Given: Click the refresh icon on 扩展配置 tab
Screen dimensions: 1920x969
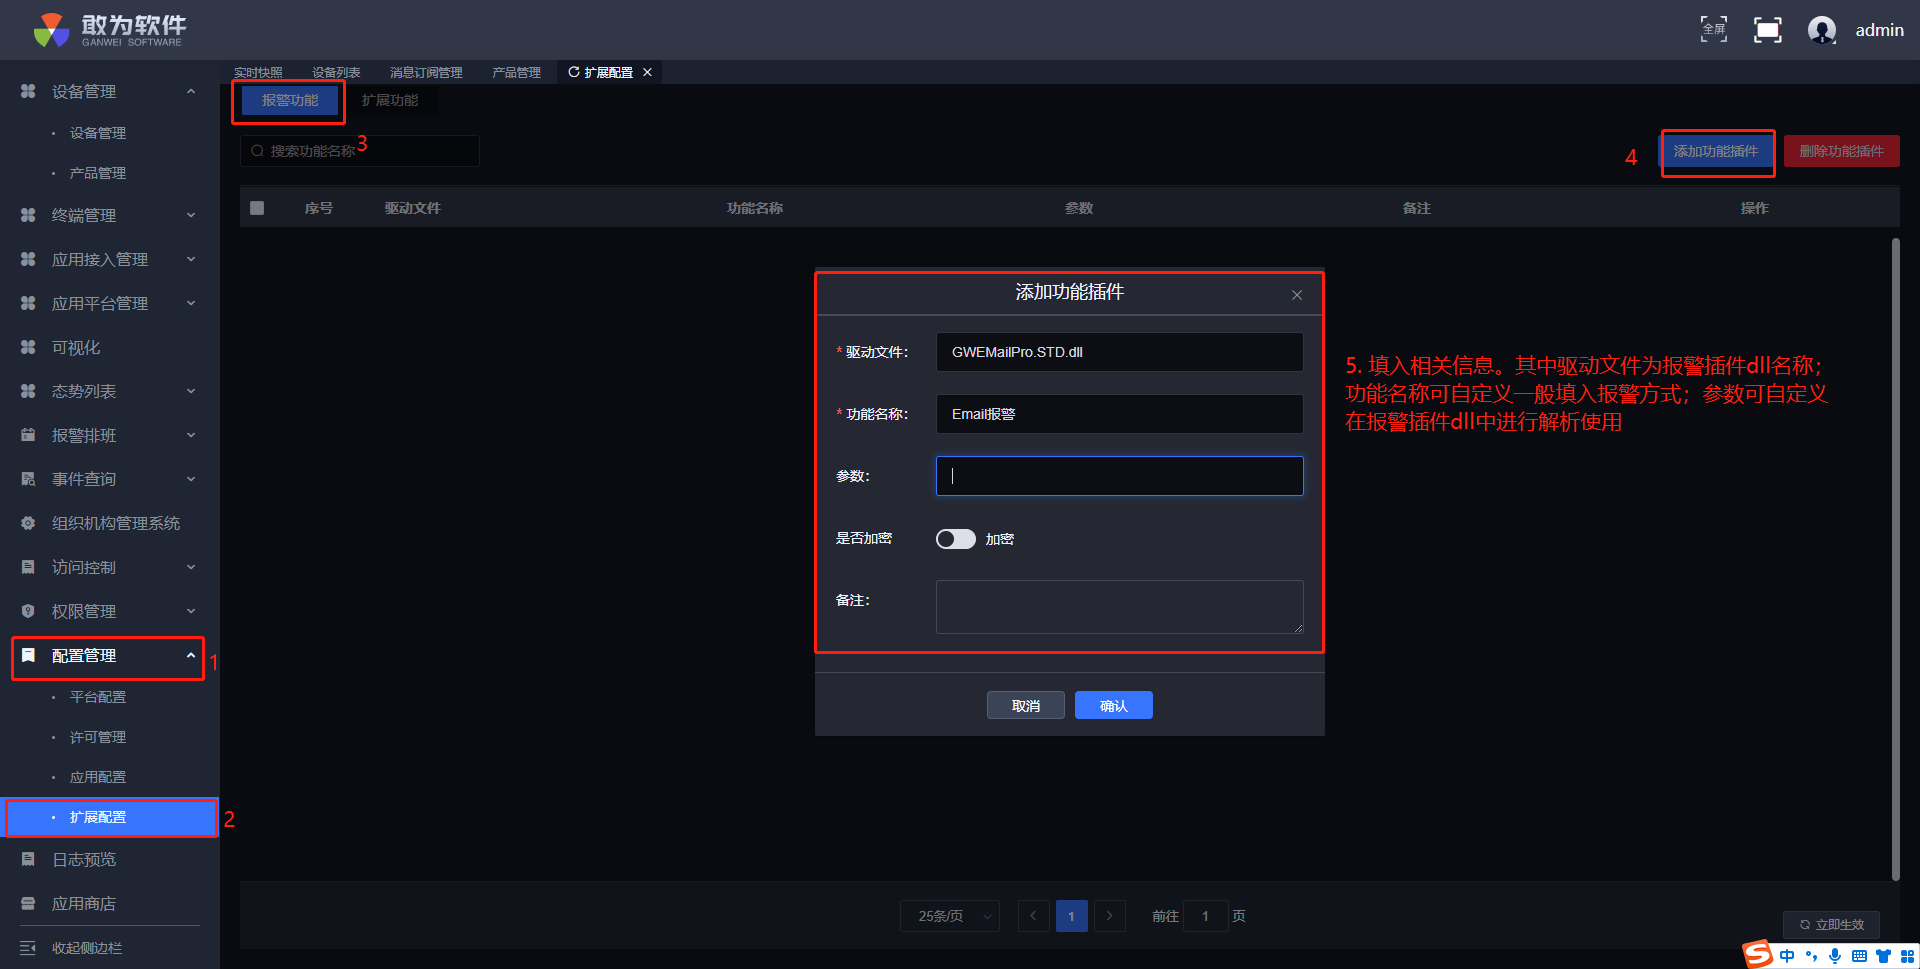Looking at the screenshot, I should click(x=574, y=72).
